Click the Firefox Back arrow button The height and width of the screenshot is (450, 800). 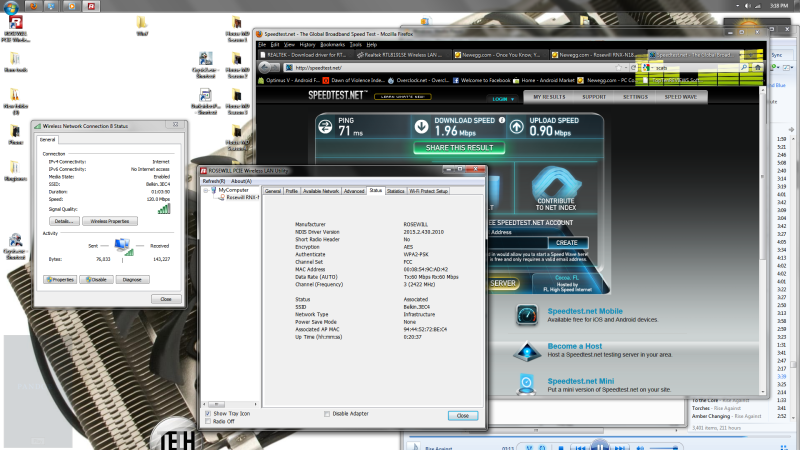click(265, 67)
